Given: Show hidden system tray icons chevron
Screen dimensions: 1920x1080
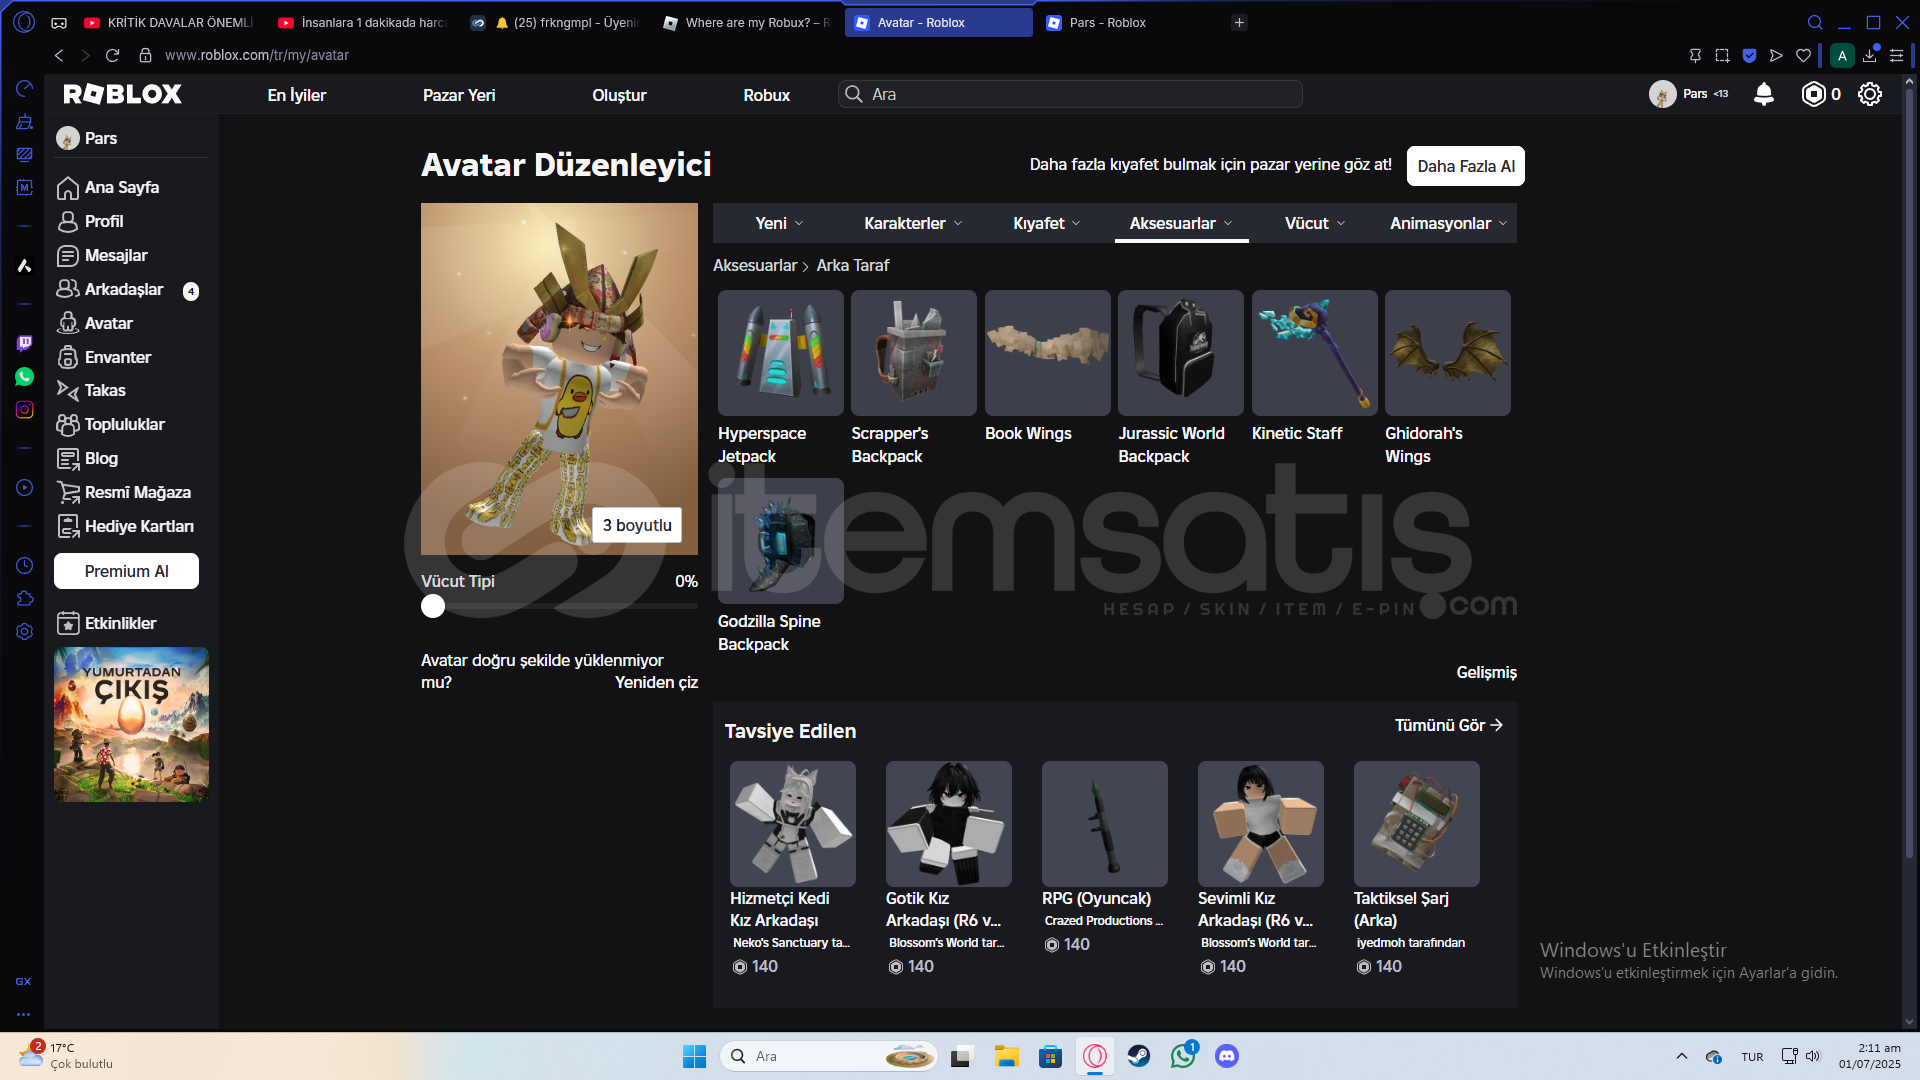Looking at the screenshot, I should (1682, 1056).
